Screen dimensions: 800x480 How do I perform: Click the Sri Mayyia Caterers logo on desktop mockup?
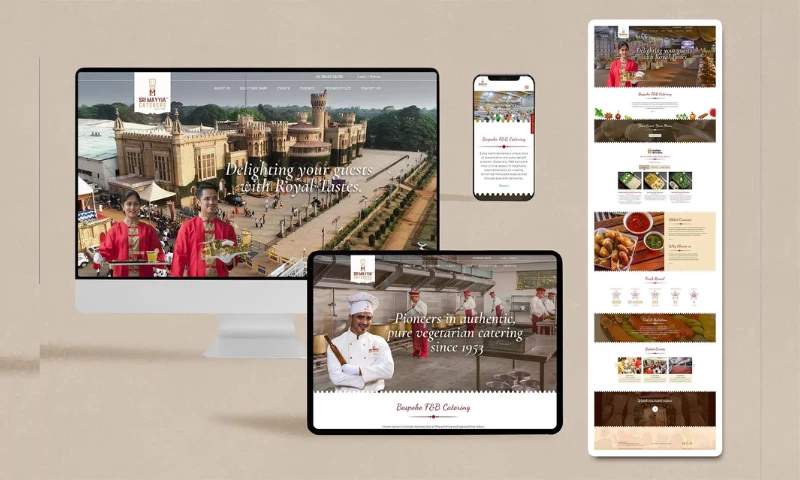[x=152, y=92]
